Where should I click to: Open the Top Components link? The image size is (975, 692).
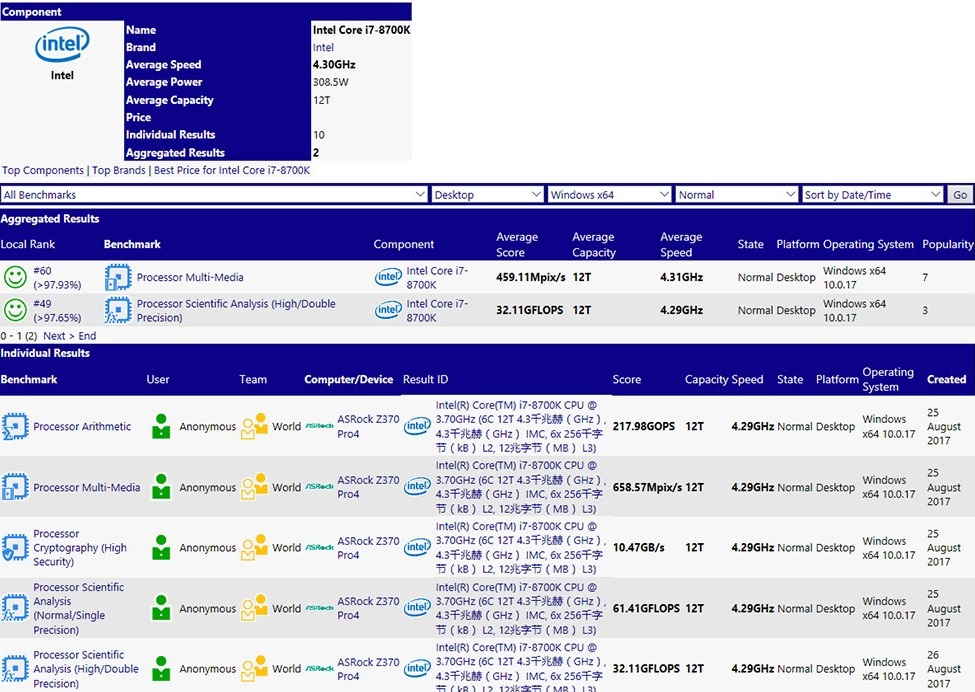(43, 170)
